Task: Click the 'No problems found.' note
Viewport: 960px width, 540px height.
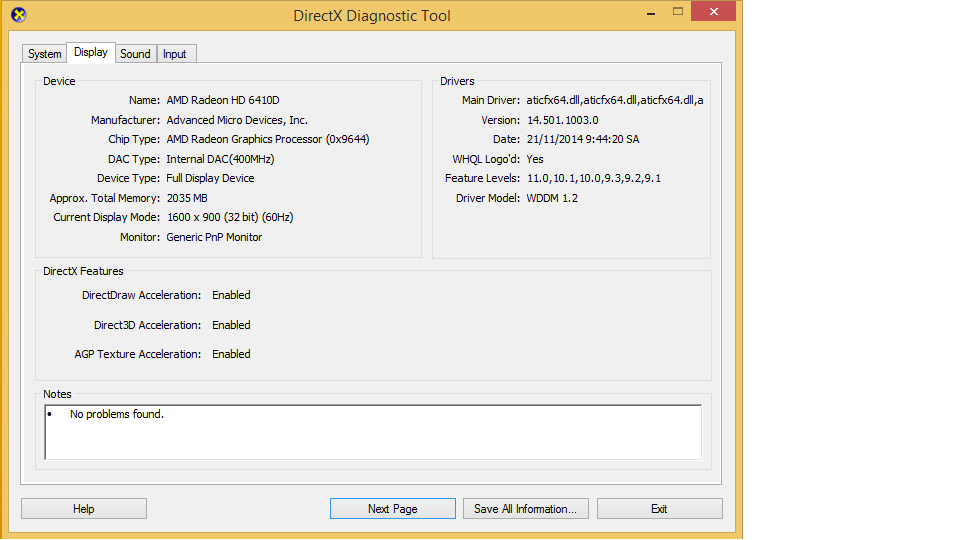Action: 117,414
